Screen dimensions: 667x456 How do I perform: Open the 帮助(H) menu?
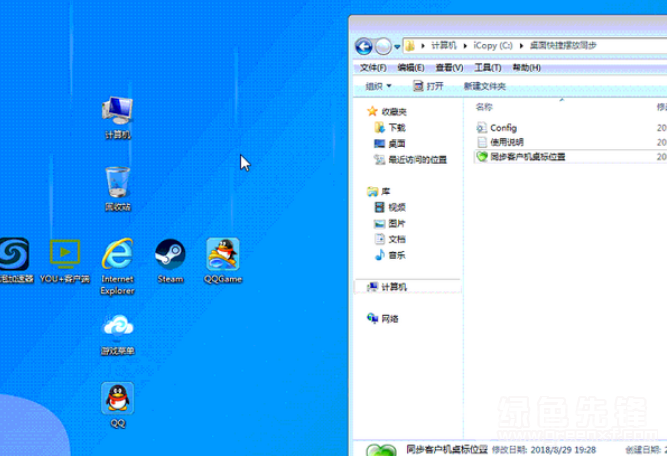[526, 68]
